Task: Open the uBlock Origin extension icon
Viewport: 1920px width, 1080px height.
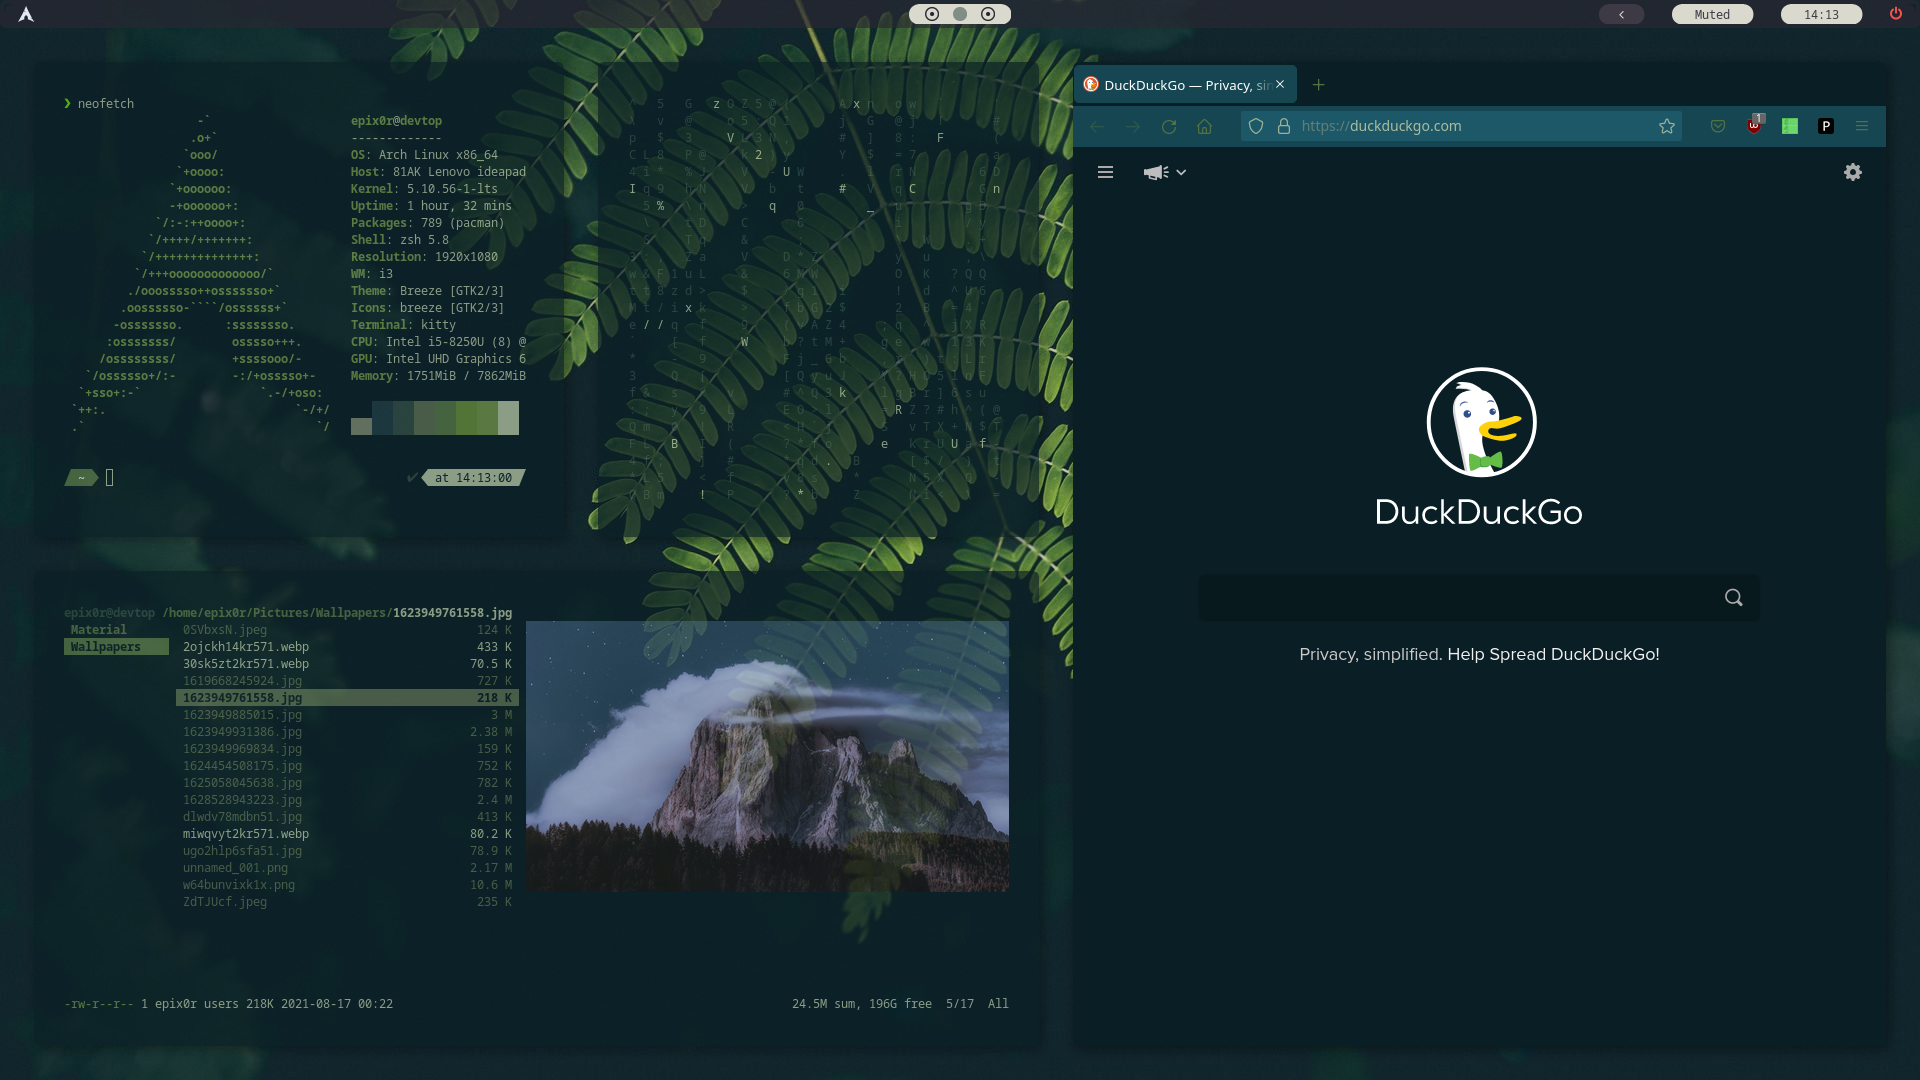Action: point(1755,126)
